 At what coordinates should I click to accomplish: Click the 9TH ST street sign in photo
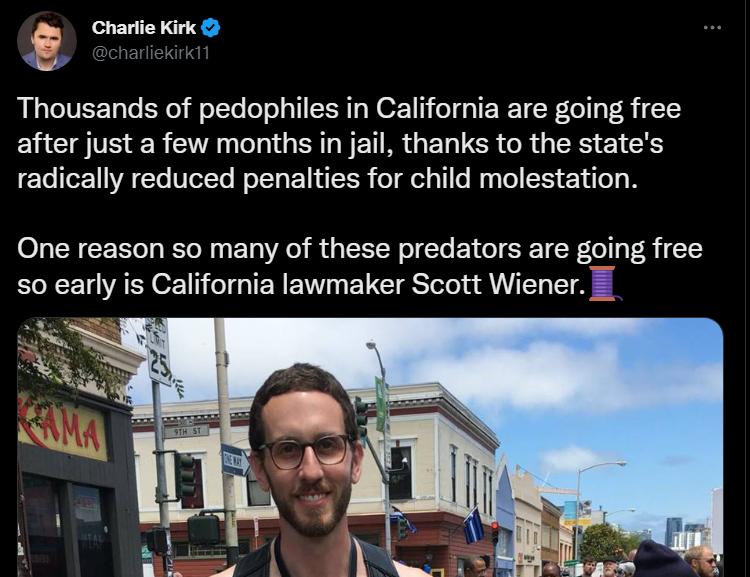tap(187, 431)
